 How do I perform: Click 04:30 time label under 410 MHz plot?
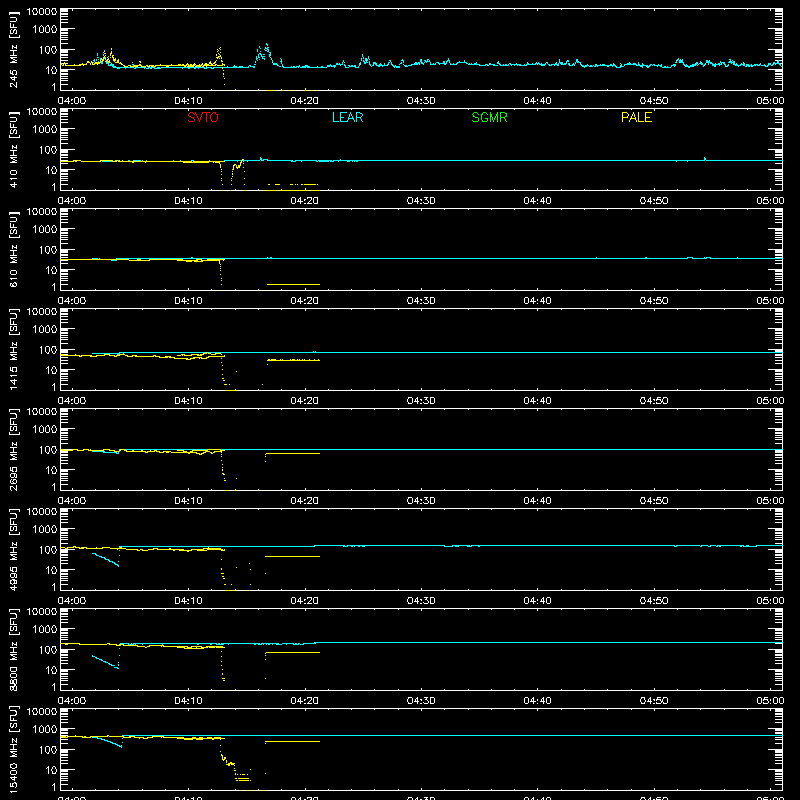[x=421, y=201]
